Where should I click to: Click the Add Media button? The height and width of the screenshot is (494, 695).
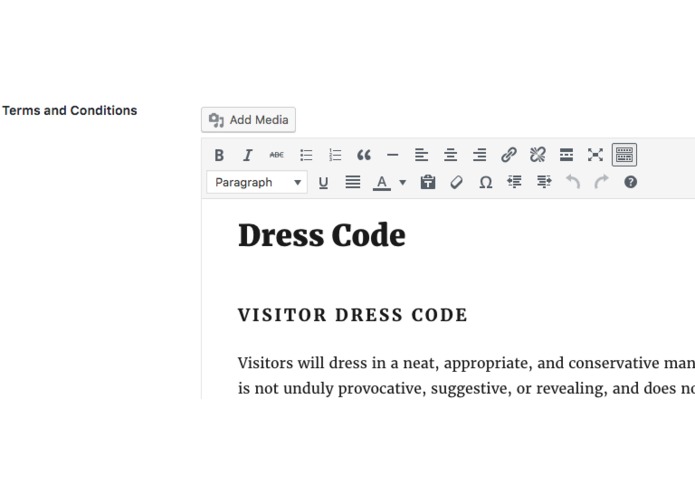coord(248,120)
